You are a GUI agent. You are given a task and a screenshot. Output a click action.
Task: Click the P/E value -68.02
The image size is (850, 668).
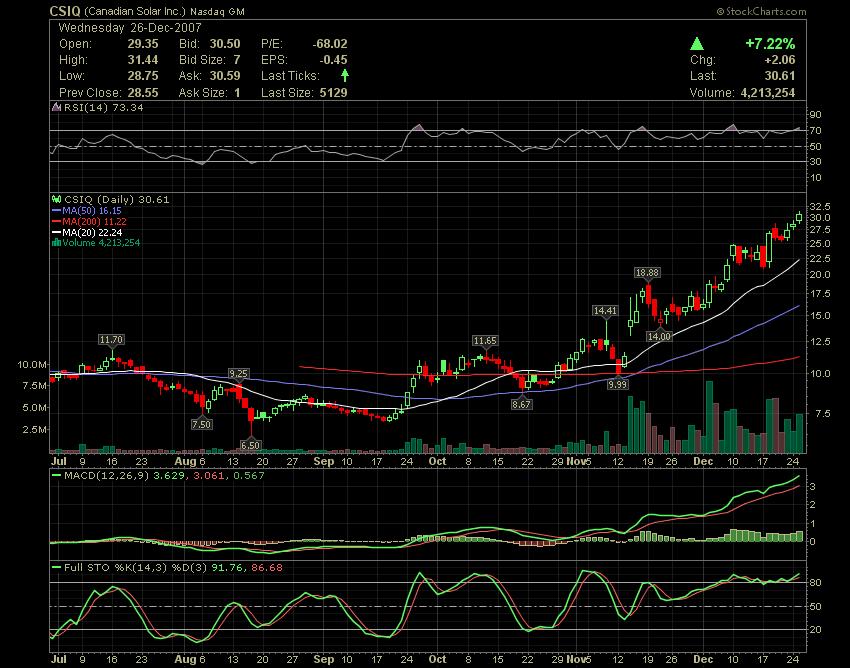click(x=330, y=44)
